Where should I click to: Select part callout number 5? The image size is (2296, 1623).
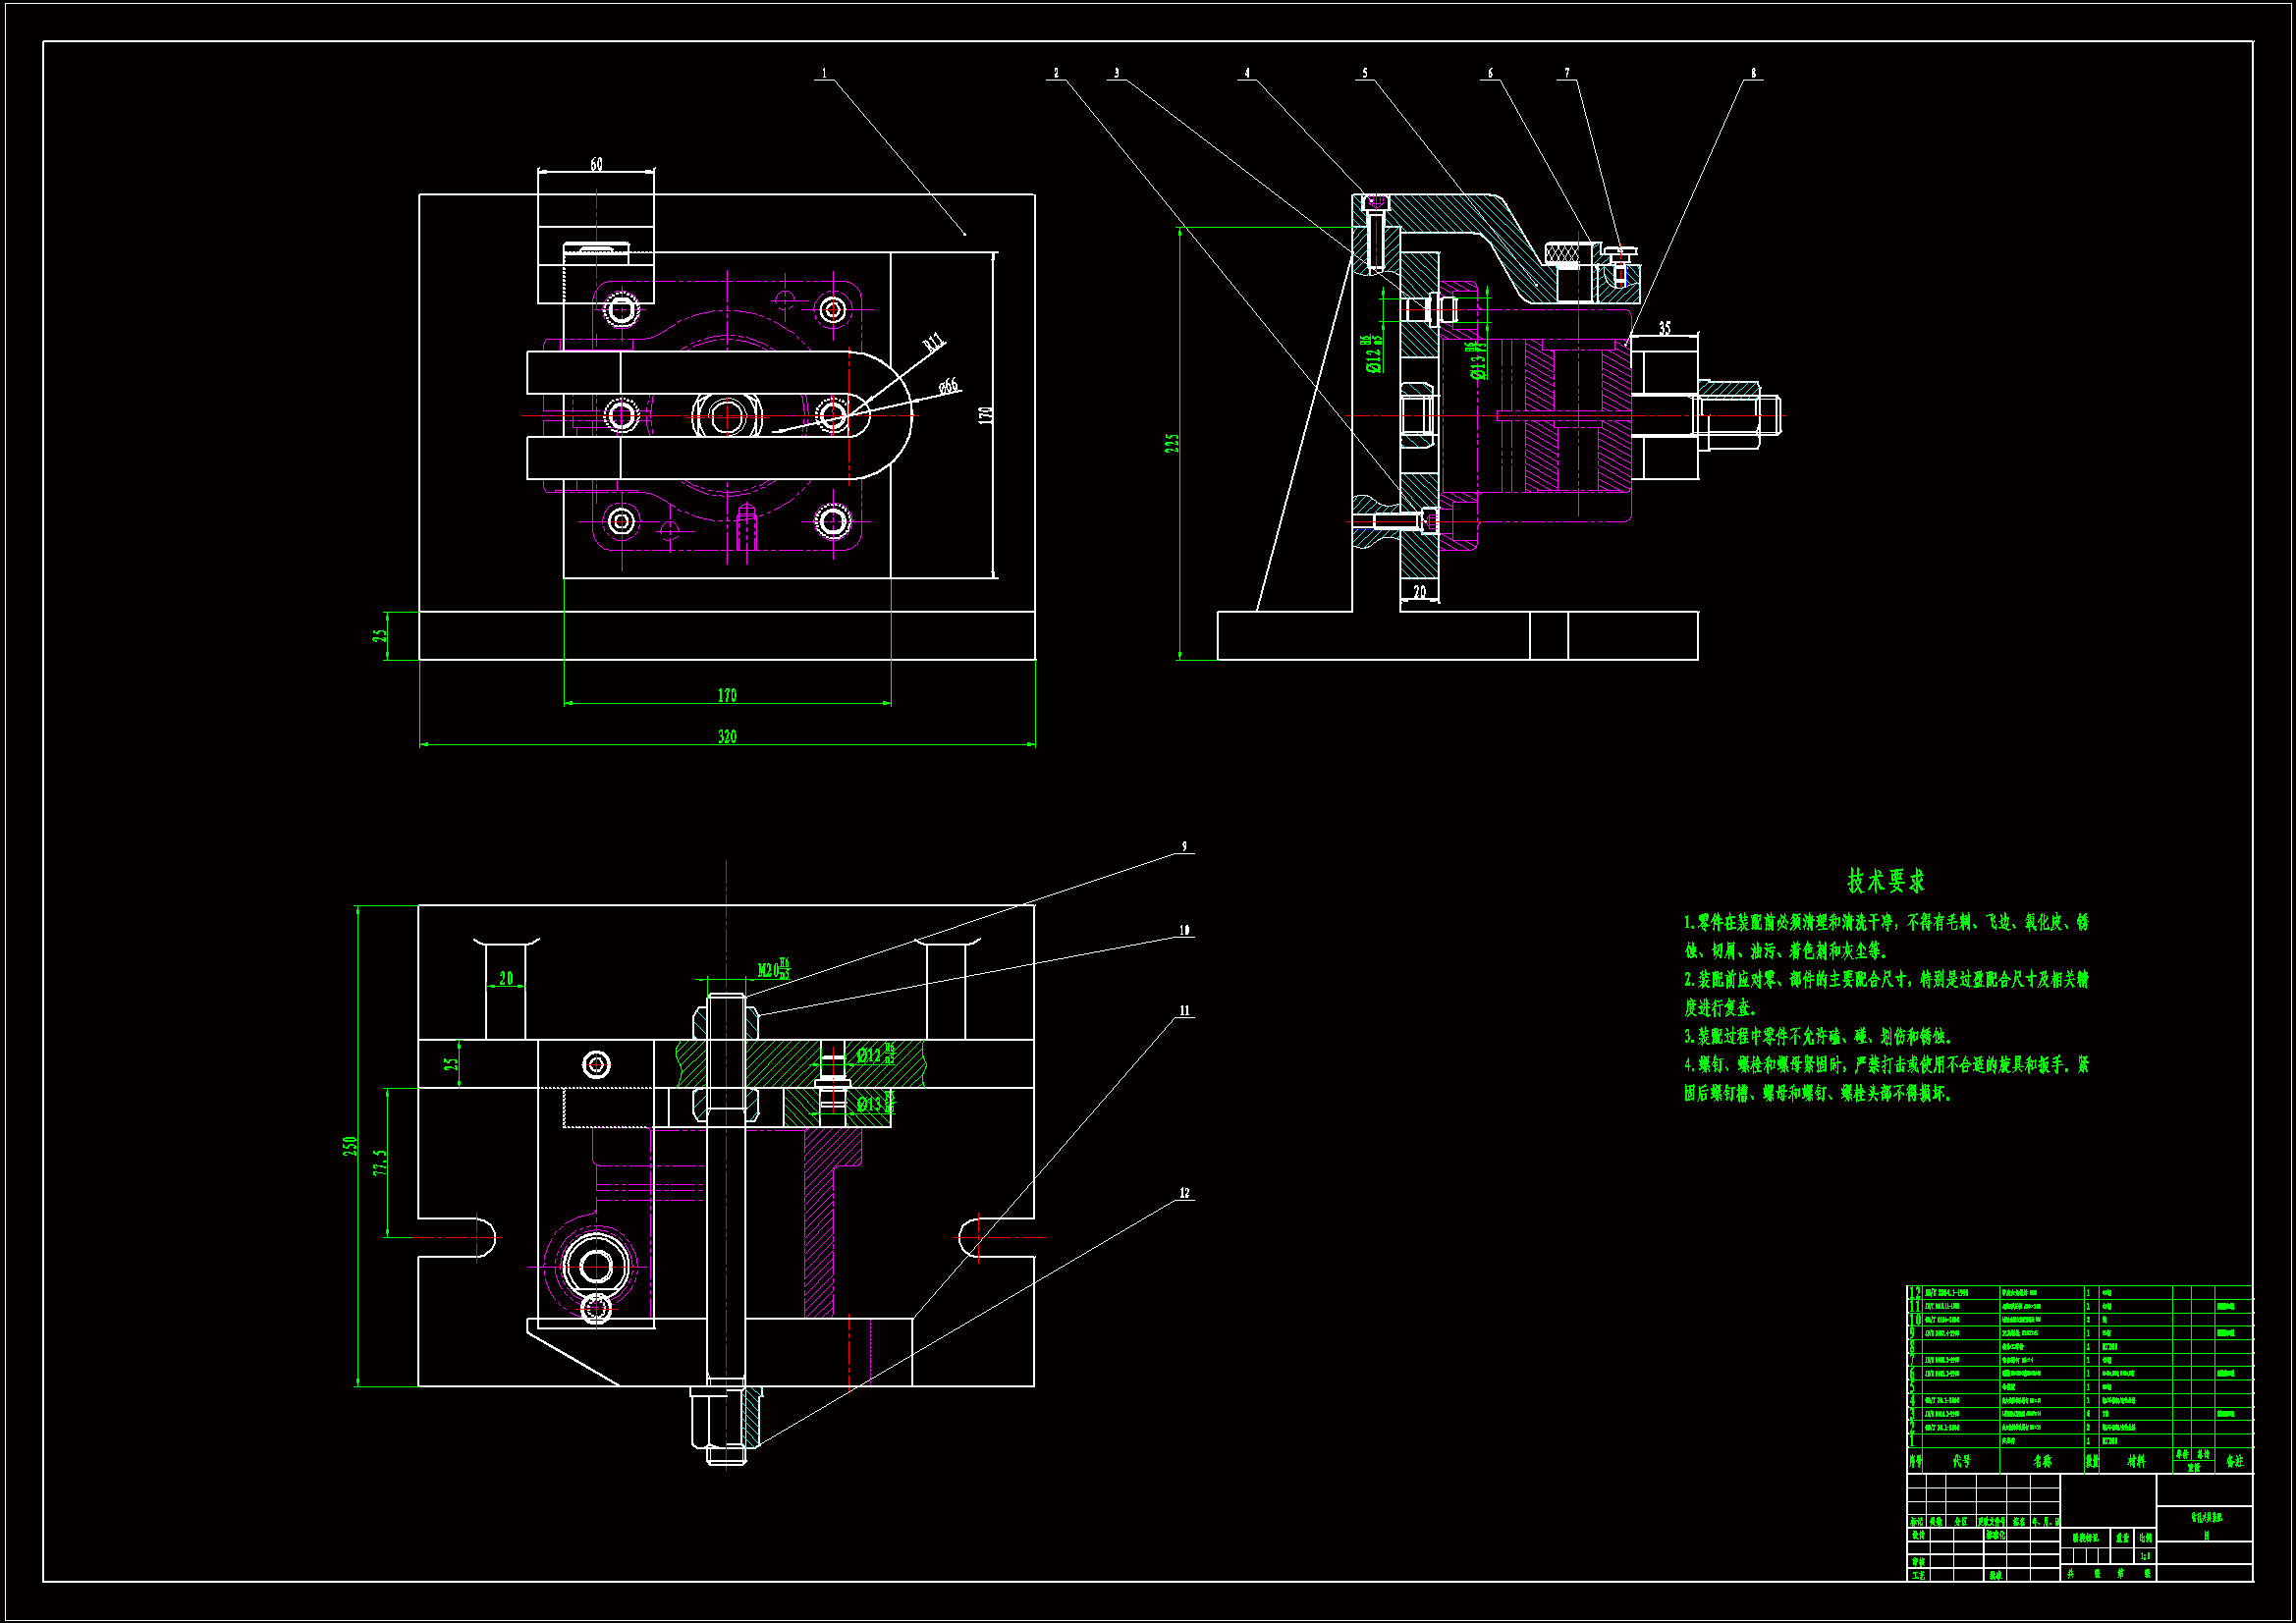[x=1364, y=73]
